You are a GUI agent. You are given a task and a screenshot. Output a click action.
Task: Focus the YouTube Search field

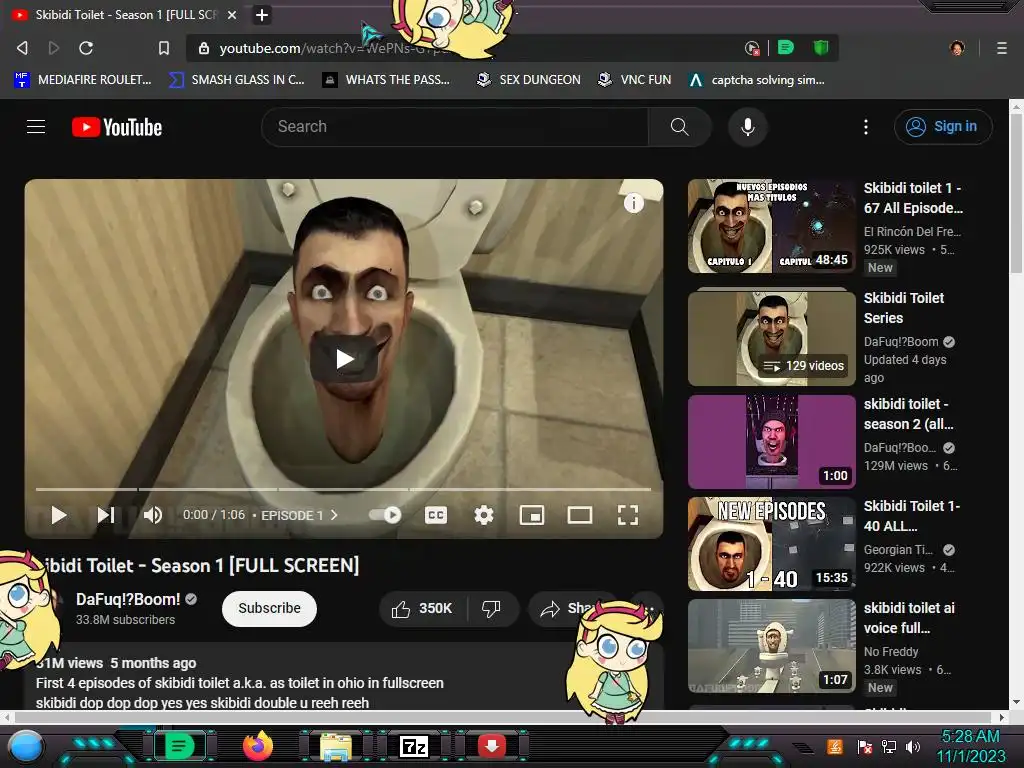click(x=455, y=127)
